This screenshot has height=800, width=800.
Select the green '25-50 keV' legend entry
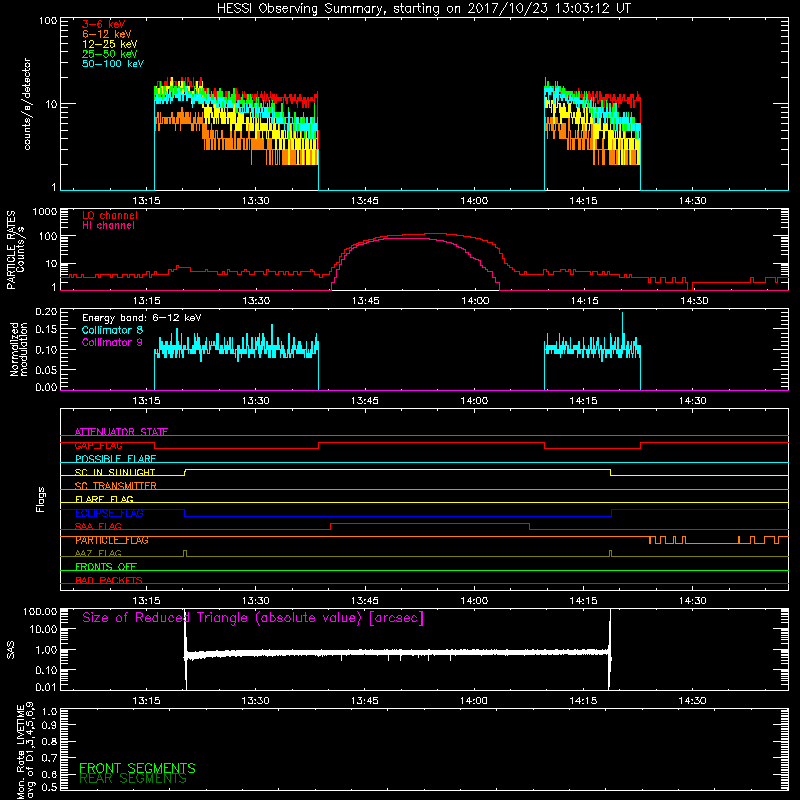[110, 54]
